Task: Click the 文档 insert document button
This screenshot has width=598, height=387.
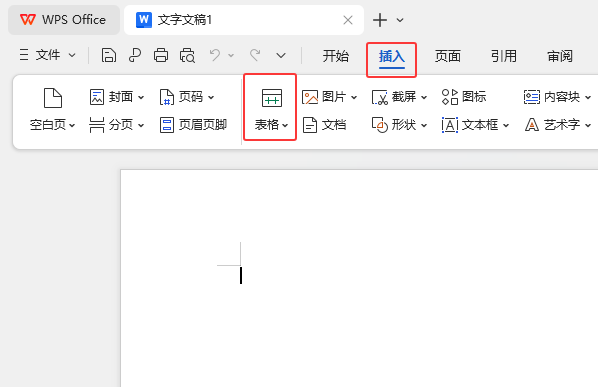Action: 325,125
